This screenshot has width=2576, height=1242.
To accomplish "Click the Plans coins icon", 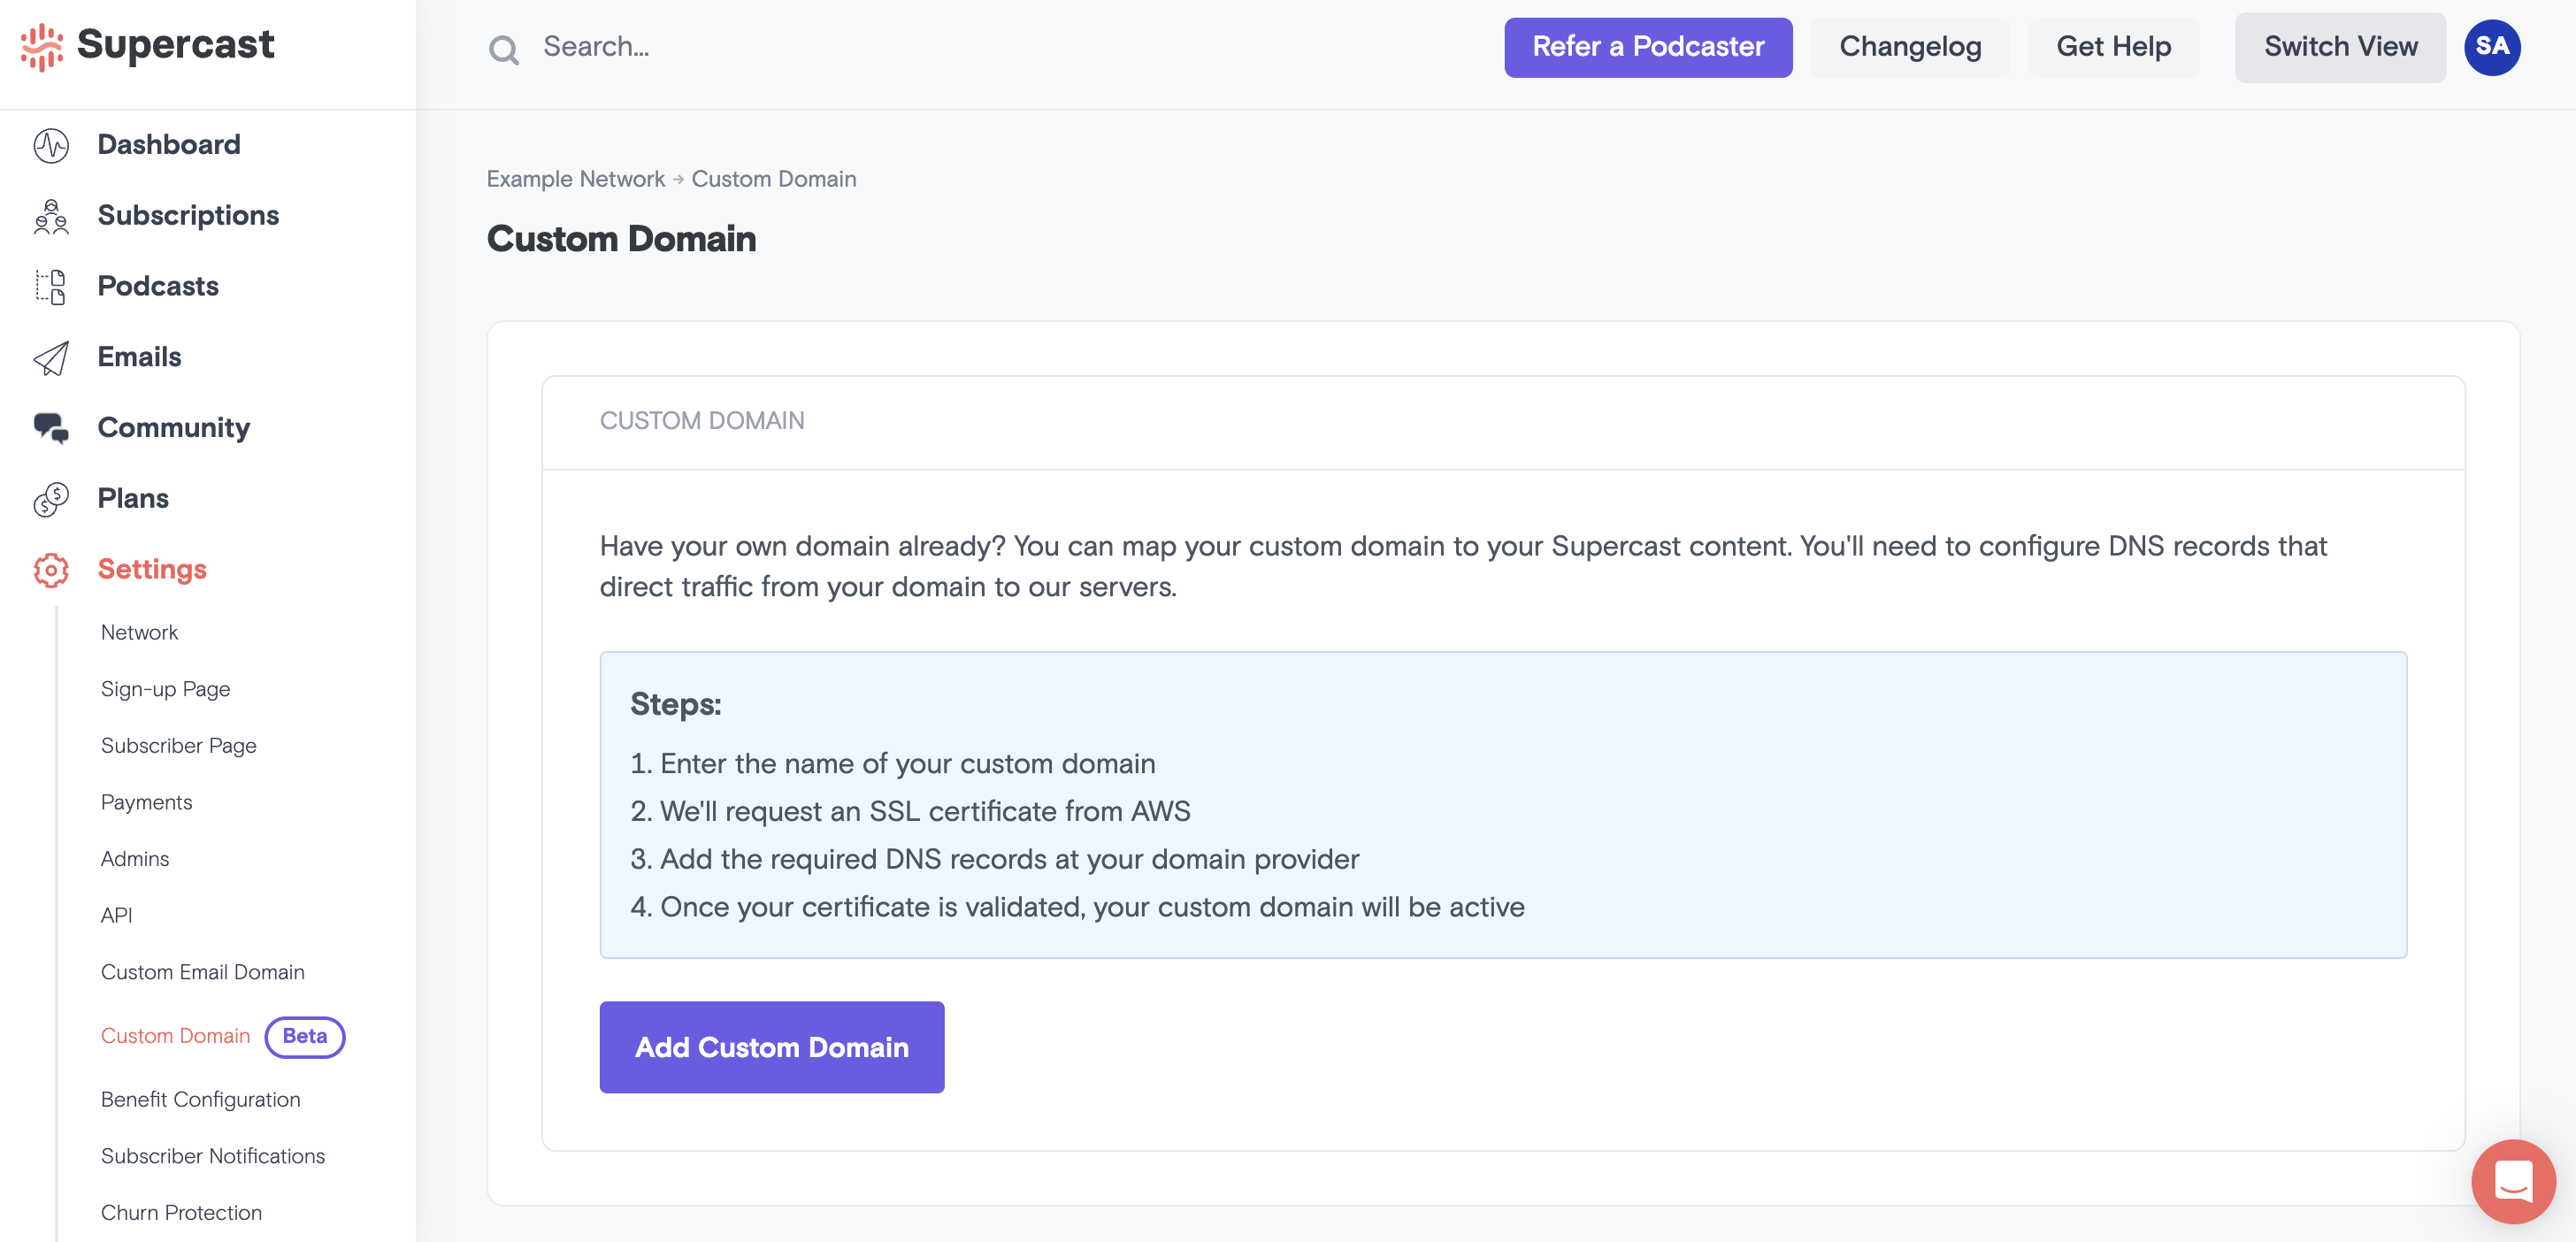I will (x=51, y=499).
